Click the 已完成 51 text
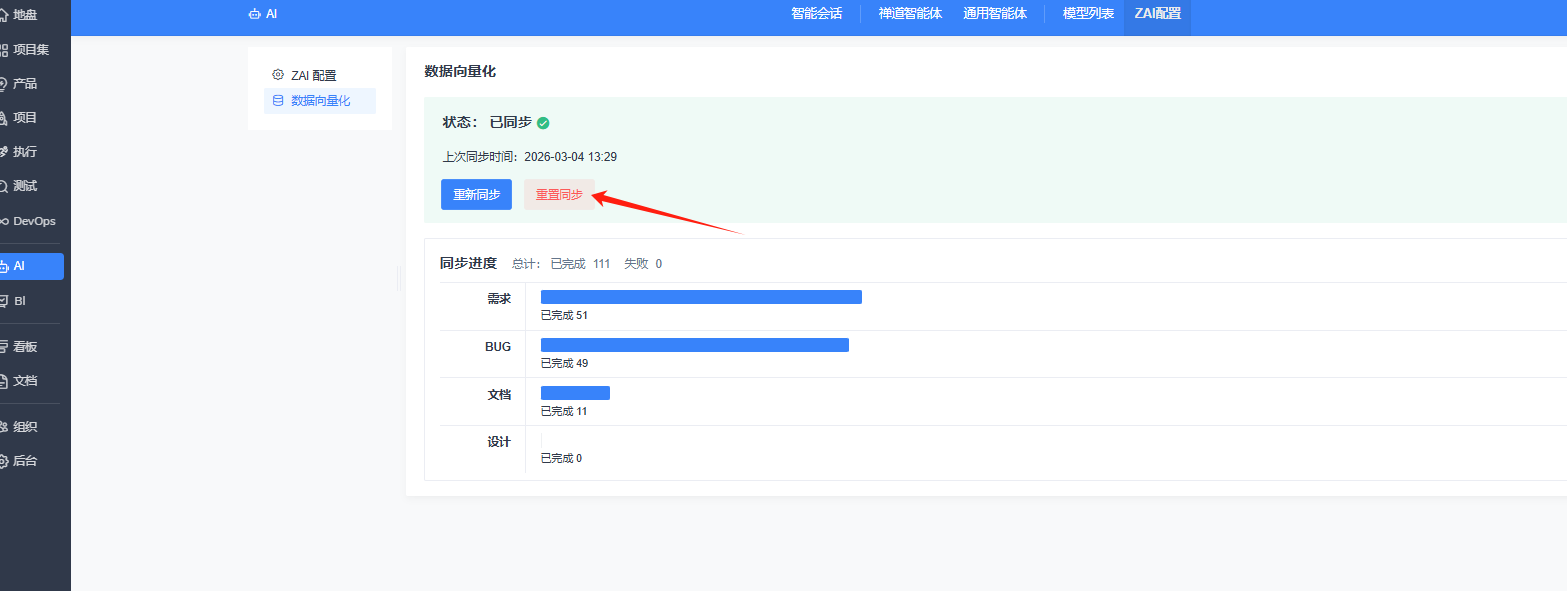The image size is (1567, 591). click(x=564, y=315)
